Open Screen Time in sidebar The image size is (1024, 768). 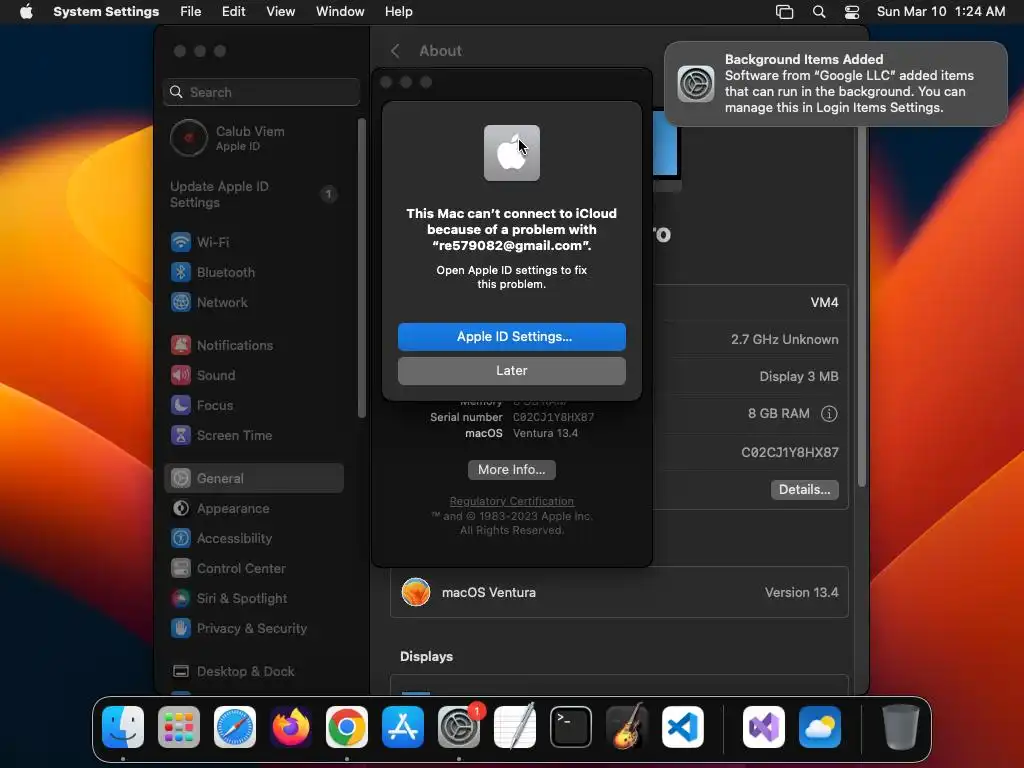(254, 436)
